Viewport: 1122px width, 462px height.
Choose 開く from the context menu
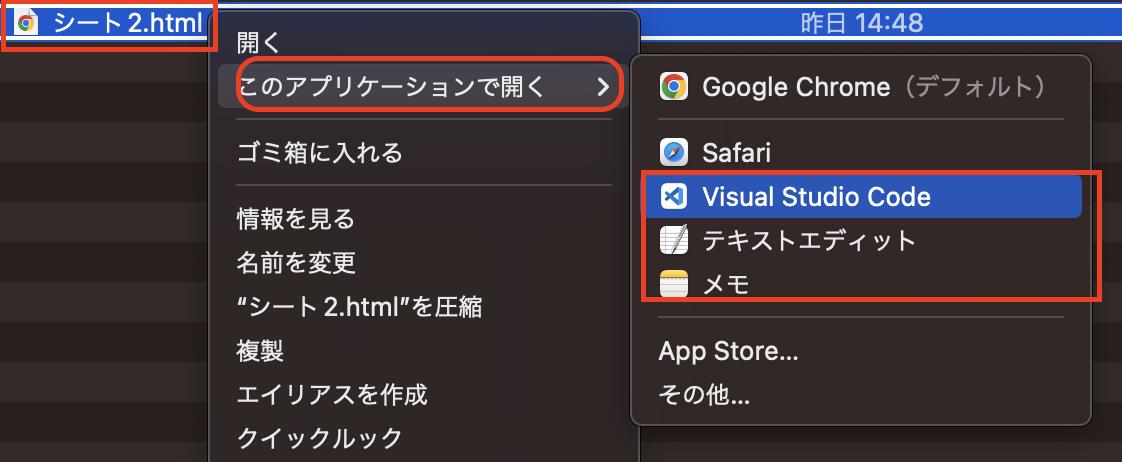pos(259,43)
